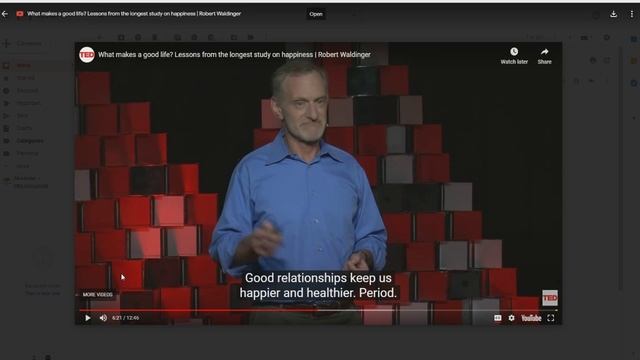The width and height of the screenshot is (640, 360).
Task: Share the video with the Share arrow
Action: [x=544, y=56]
